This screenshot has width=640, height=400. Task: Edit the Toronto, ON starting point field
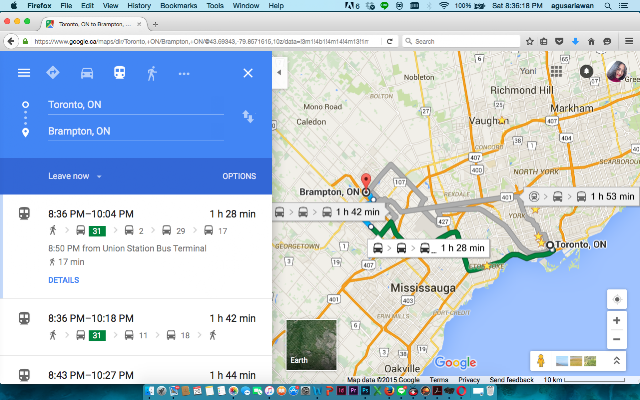pyautogui.click(x=136, y=105)
